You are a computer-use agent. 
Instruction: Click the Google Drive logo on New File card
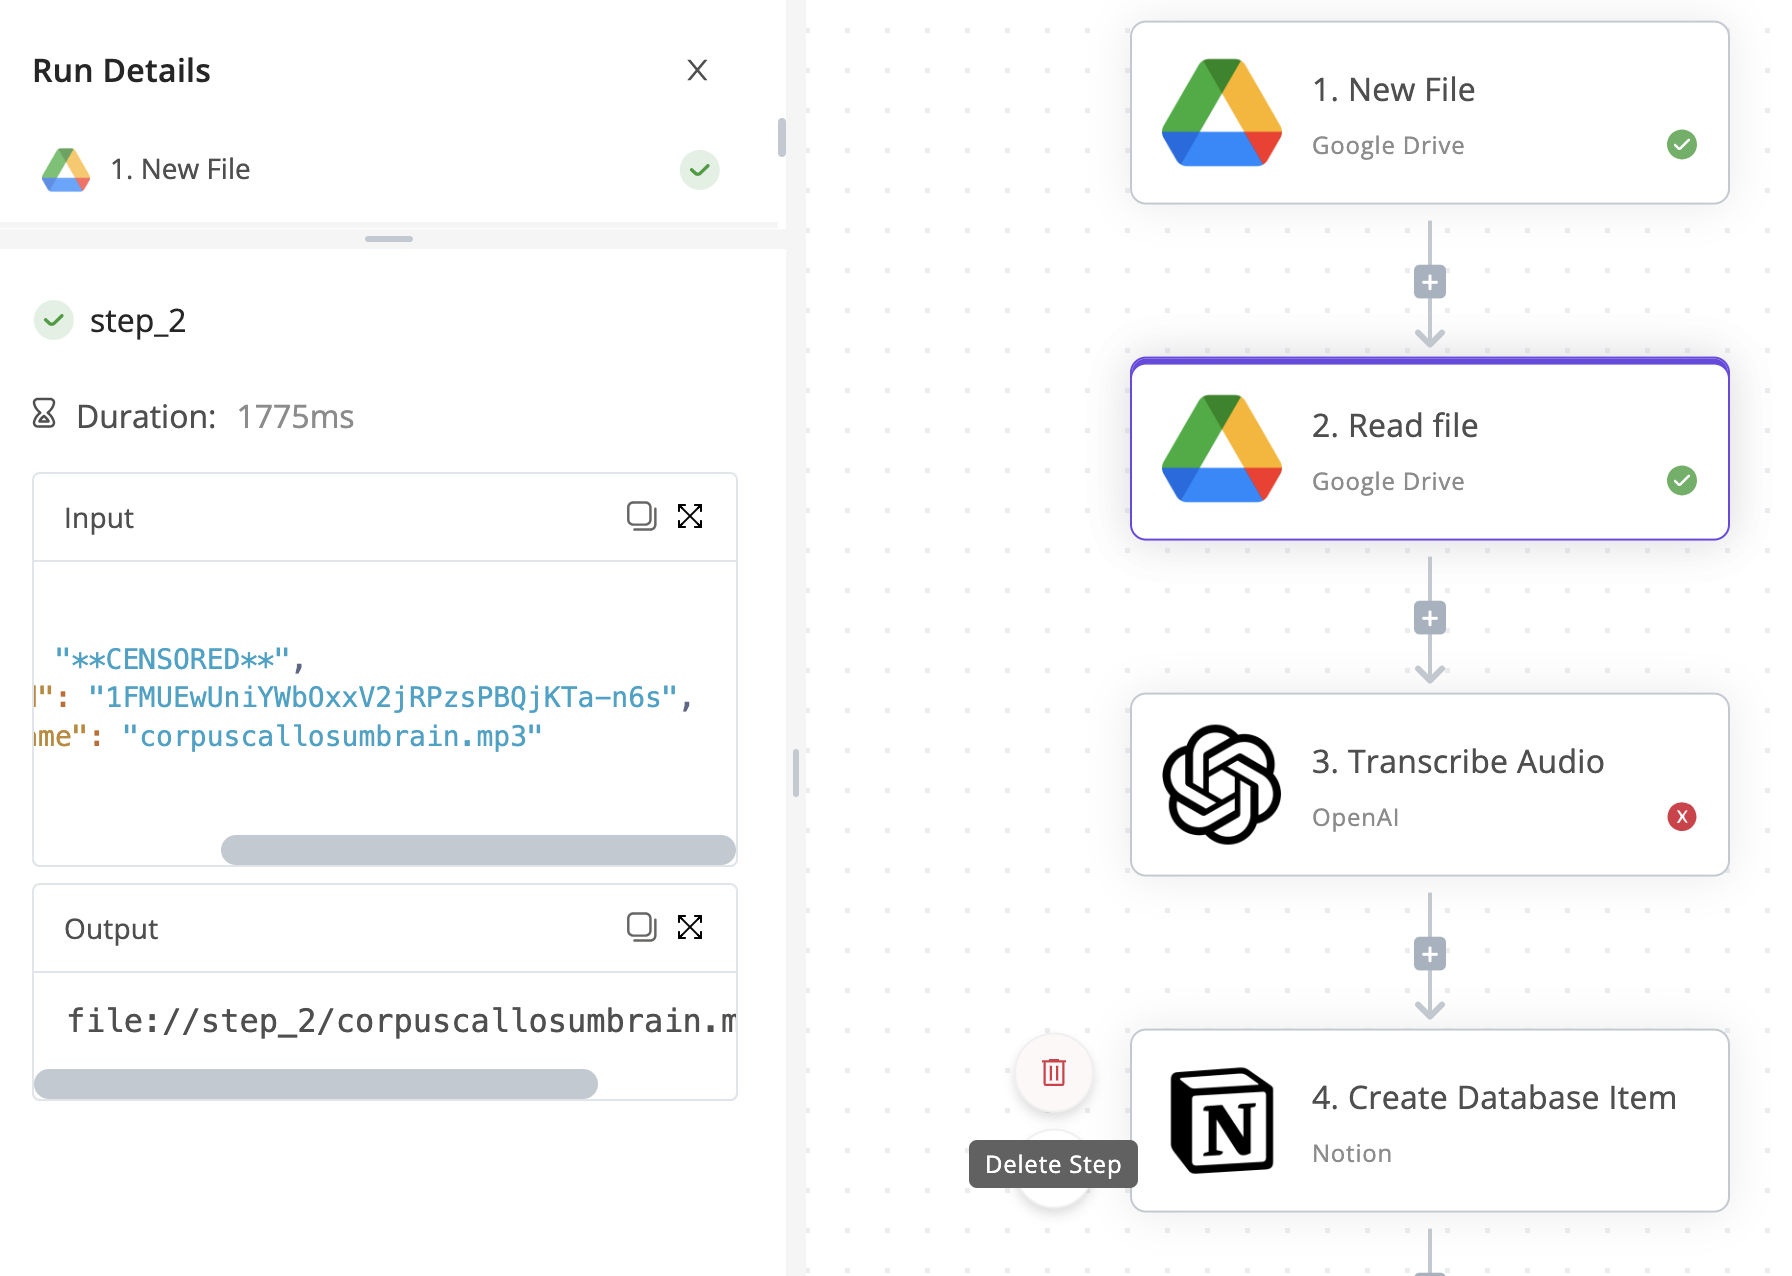click(1222, 112)
